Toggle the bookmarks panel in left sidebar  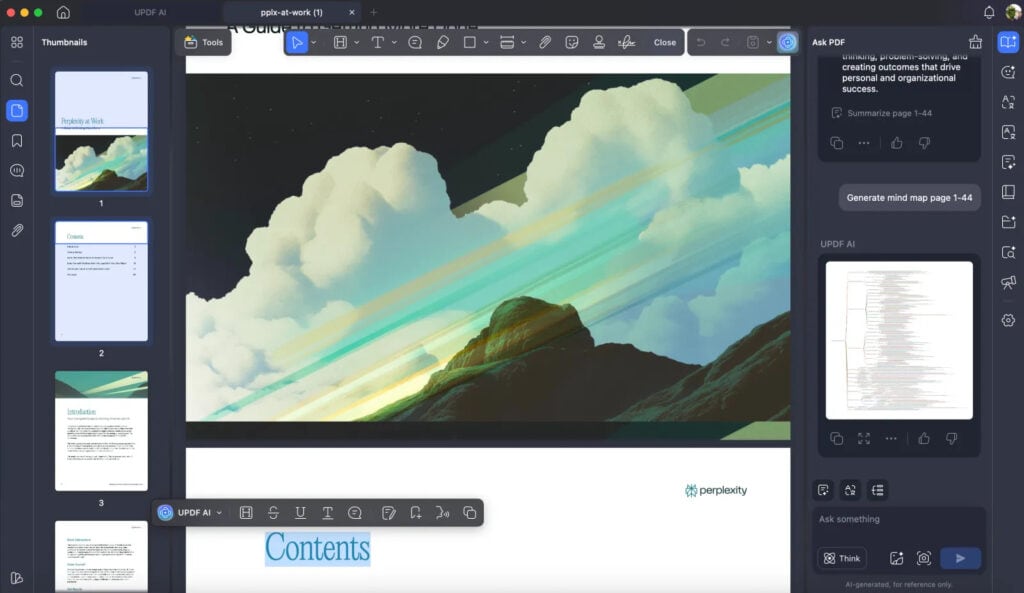click(17, 140)
